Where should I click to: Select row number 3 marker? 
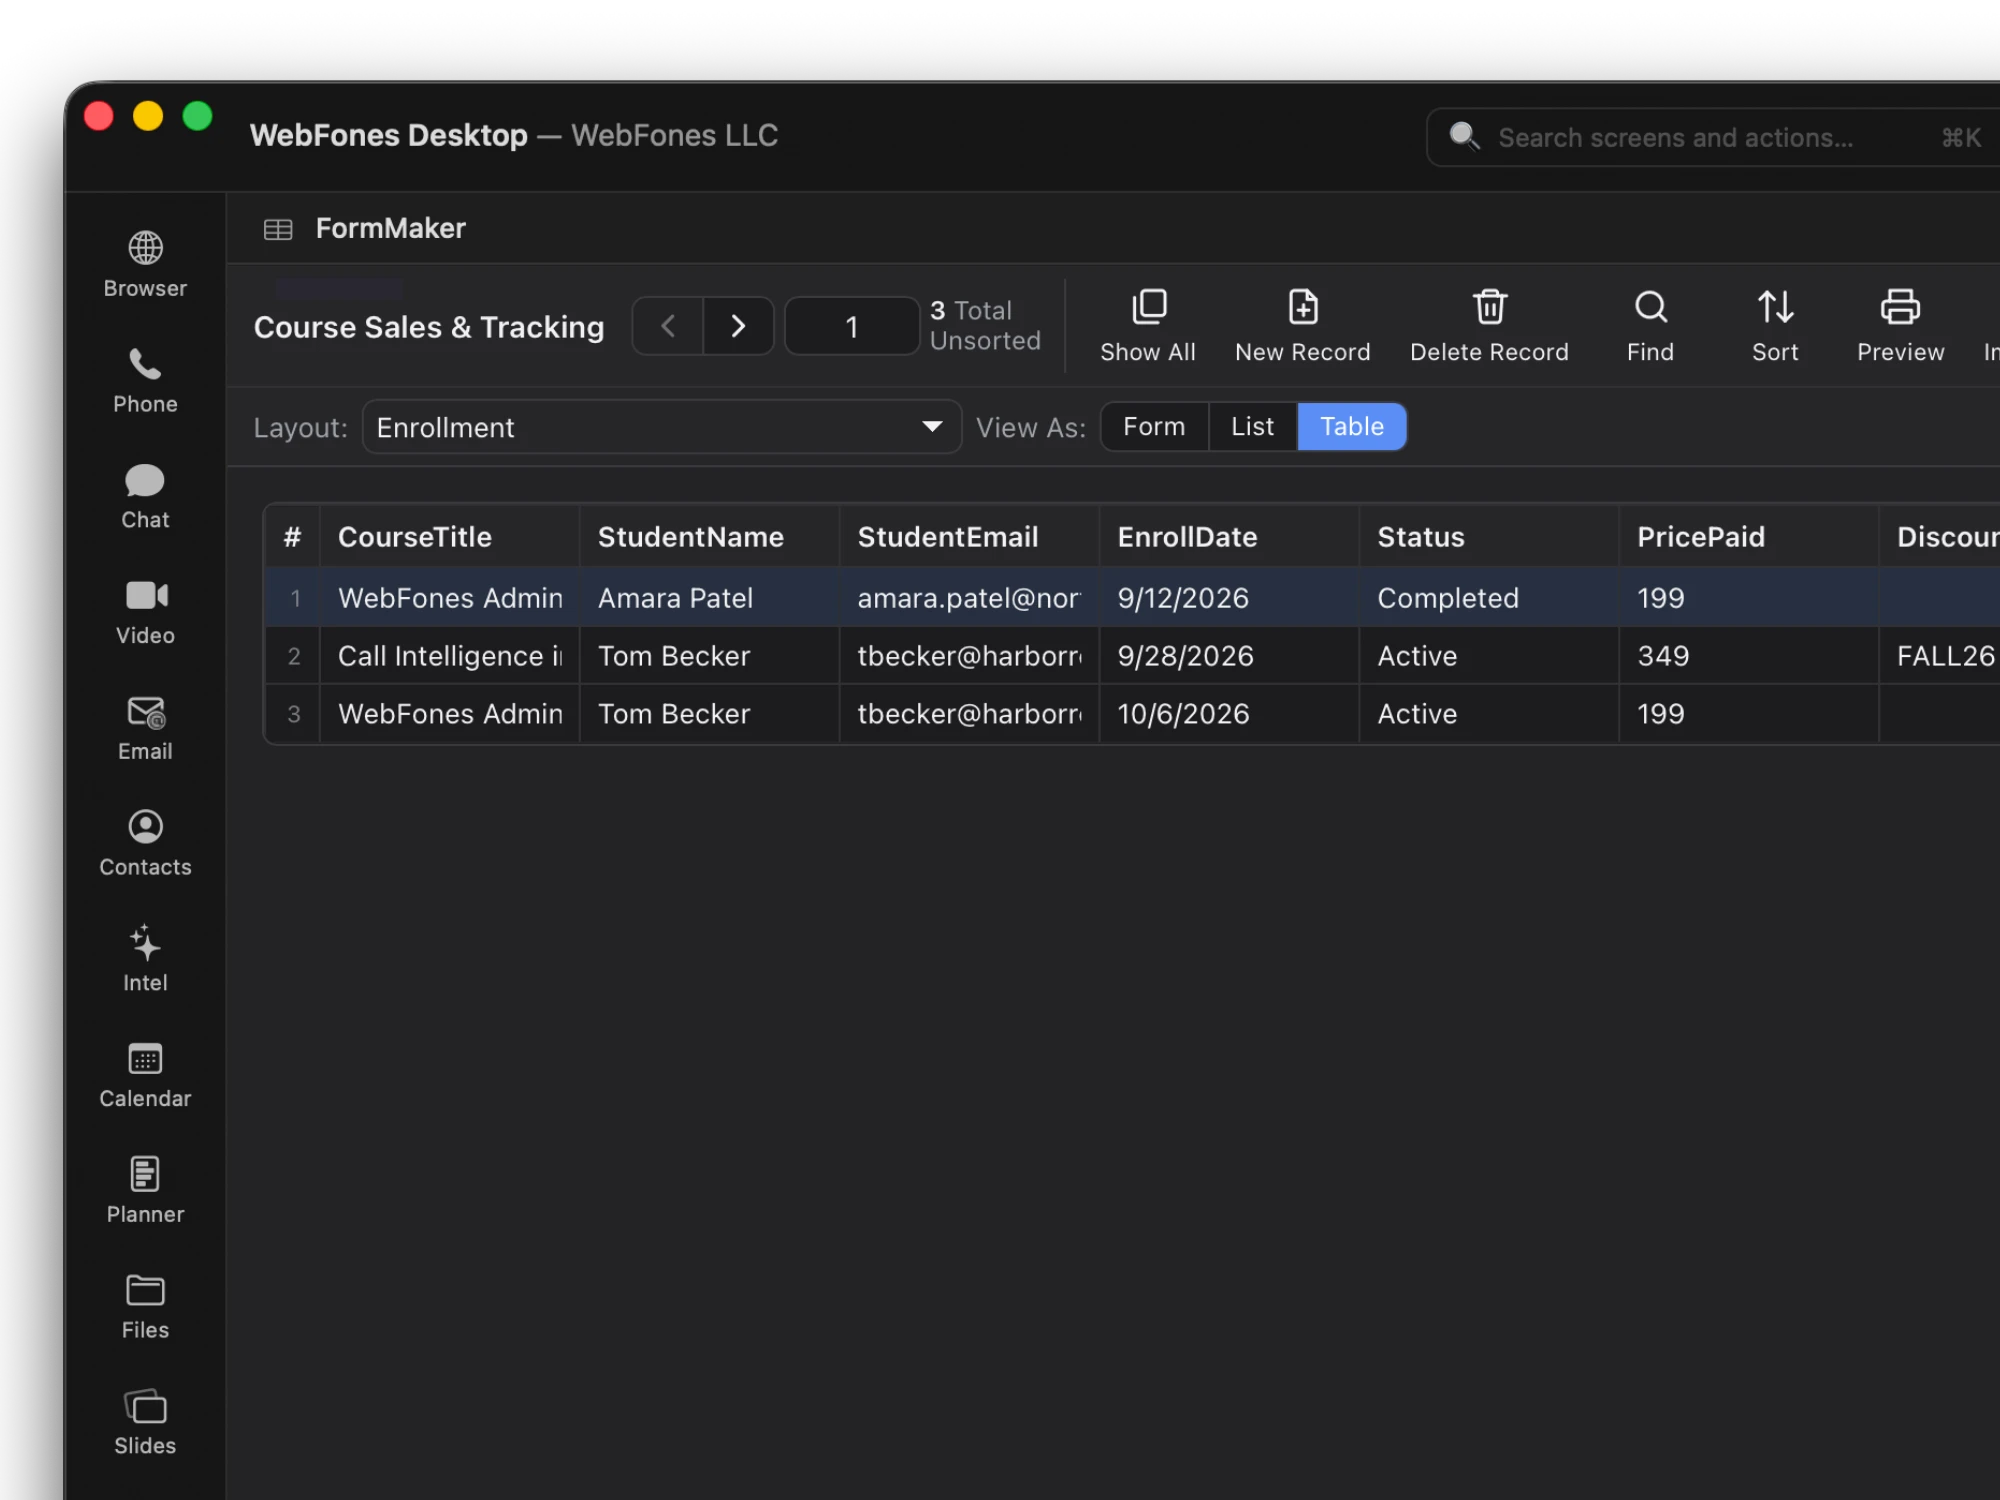(x=294, y=714)
